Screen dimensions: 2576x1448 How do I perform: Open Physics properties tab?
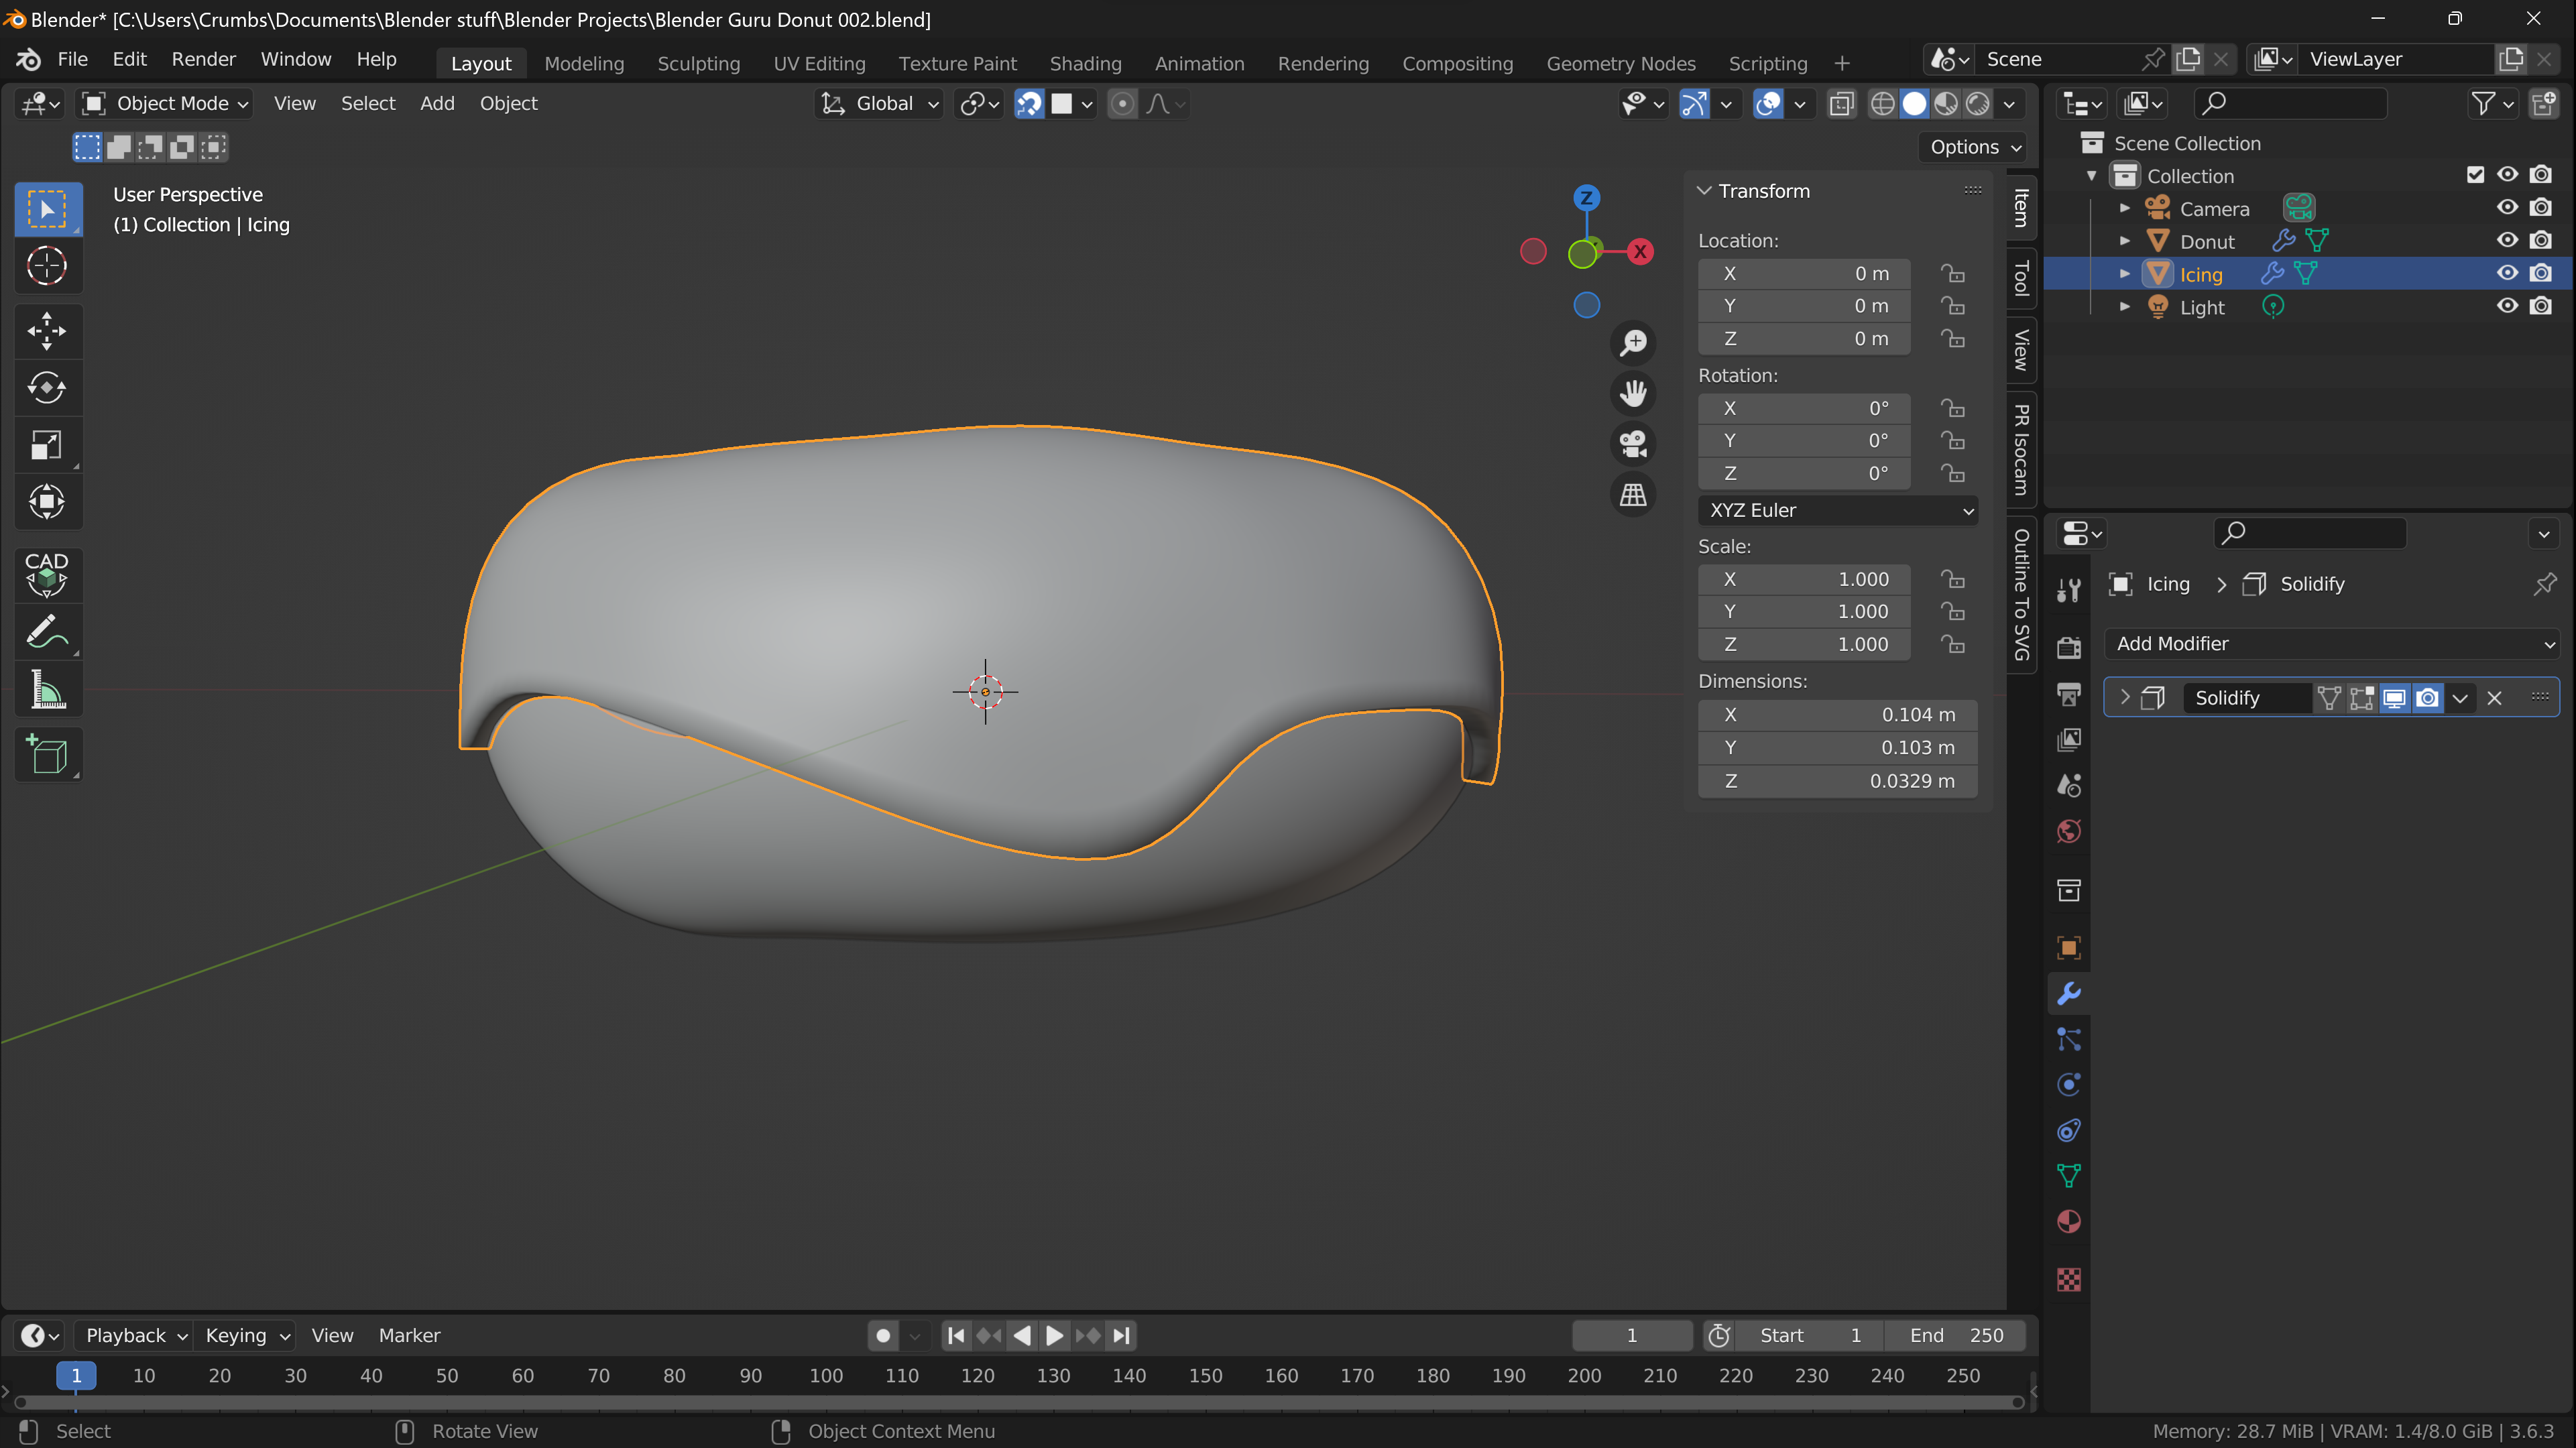pyautogui.click(x=2068, y=1085)
